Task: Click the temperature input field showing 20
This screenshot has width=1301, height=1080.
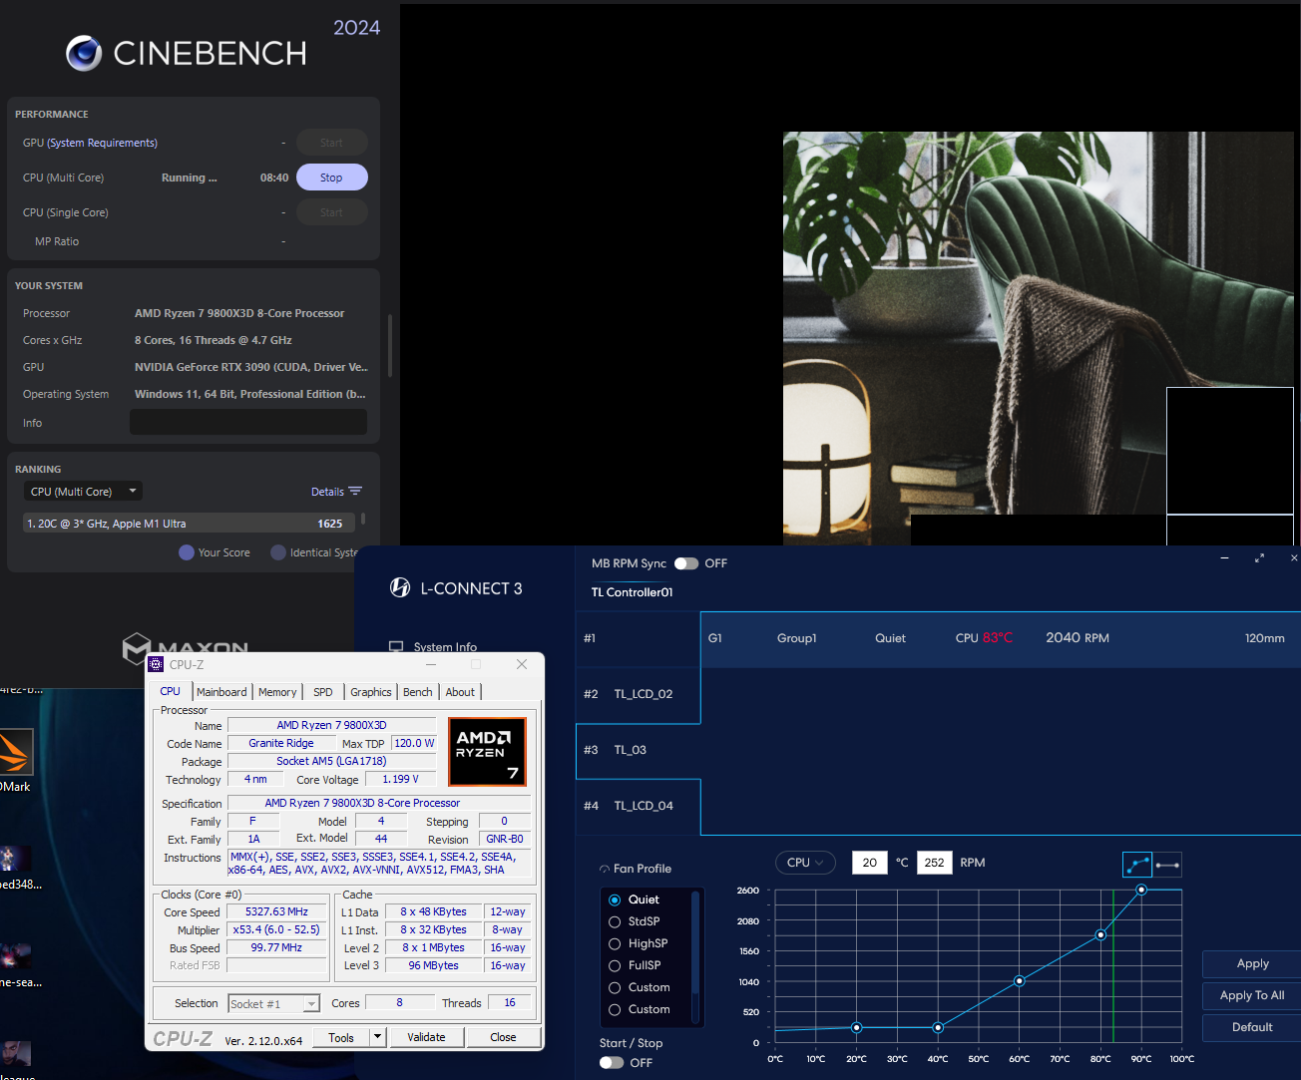Action: [870, 862]
